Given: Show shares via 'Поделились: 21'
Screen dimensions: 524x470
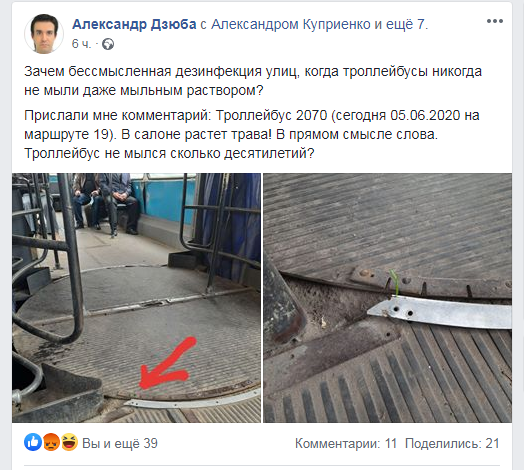Looking at the screenshot, I should [452, 443].
